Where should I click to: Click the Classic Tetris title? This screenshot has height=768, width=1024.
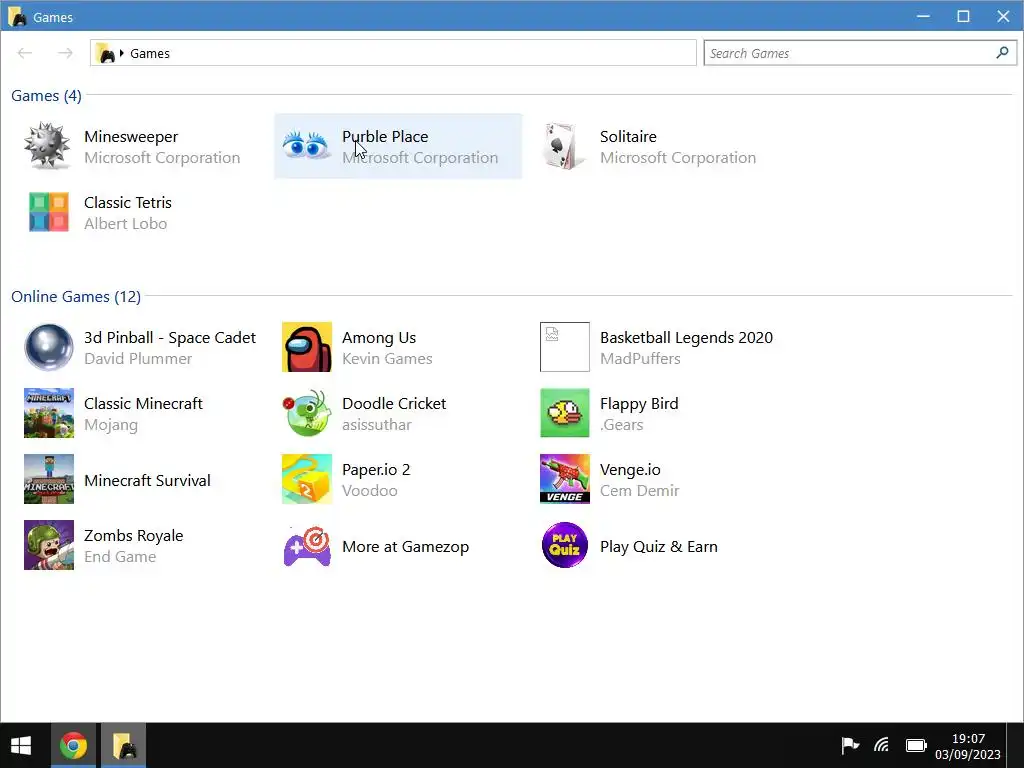click(128, 202)
